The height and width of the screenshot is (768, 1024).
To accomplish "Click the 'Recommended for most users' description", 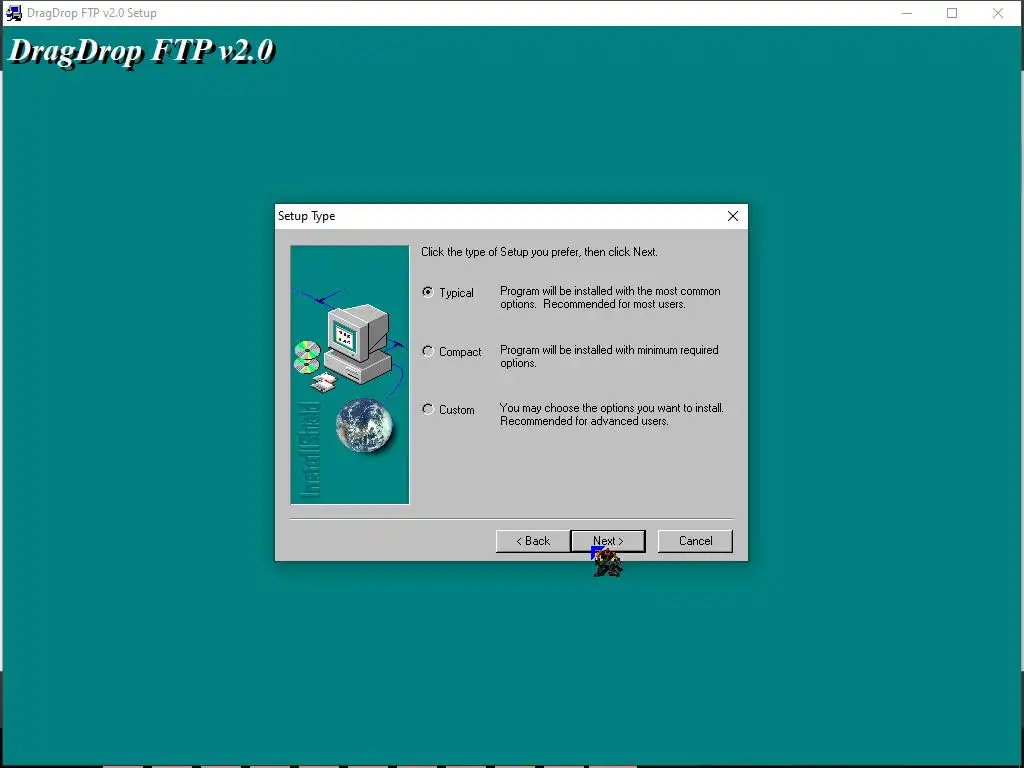I will coord(611,298).
